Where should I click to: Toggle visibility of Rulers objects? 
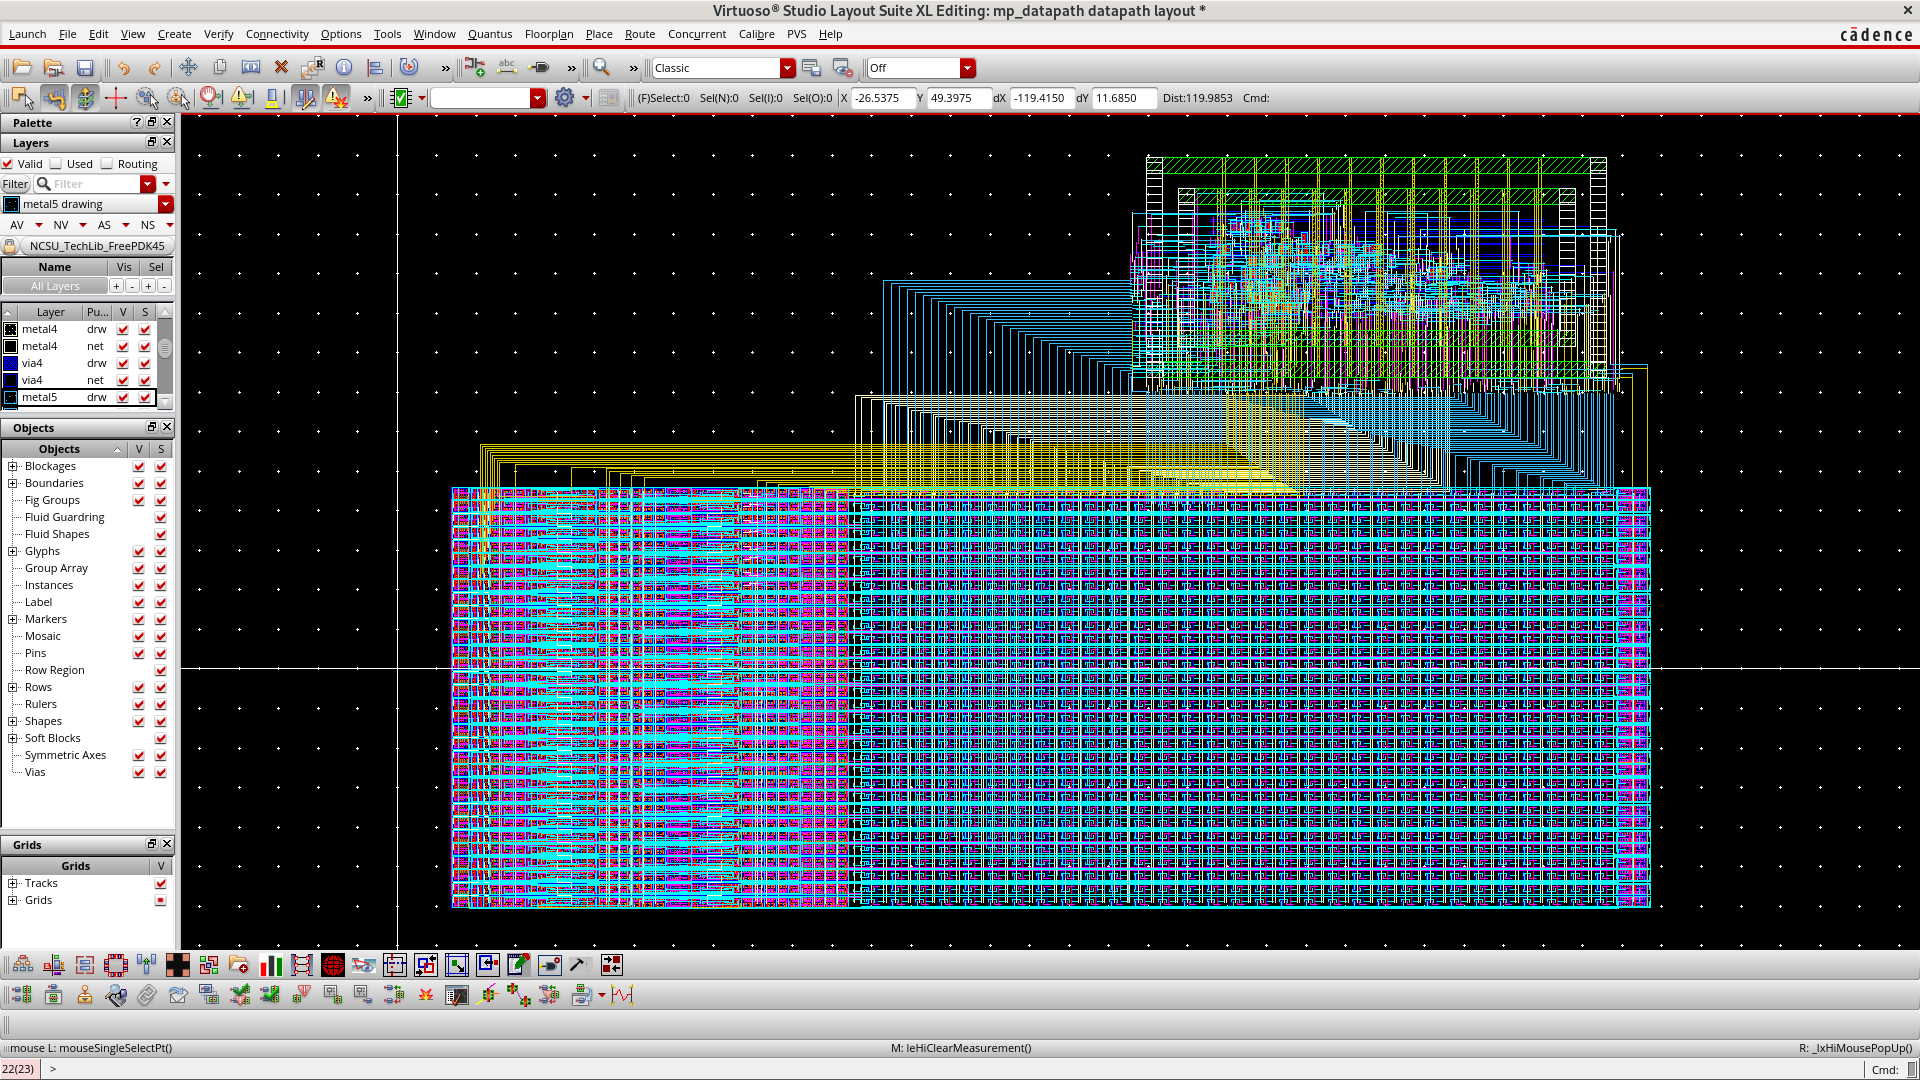pyautogui.click(x=139, y=705)
